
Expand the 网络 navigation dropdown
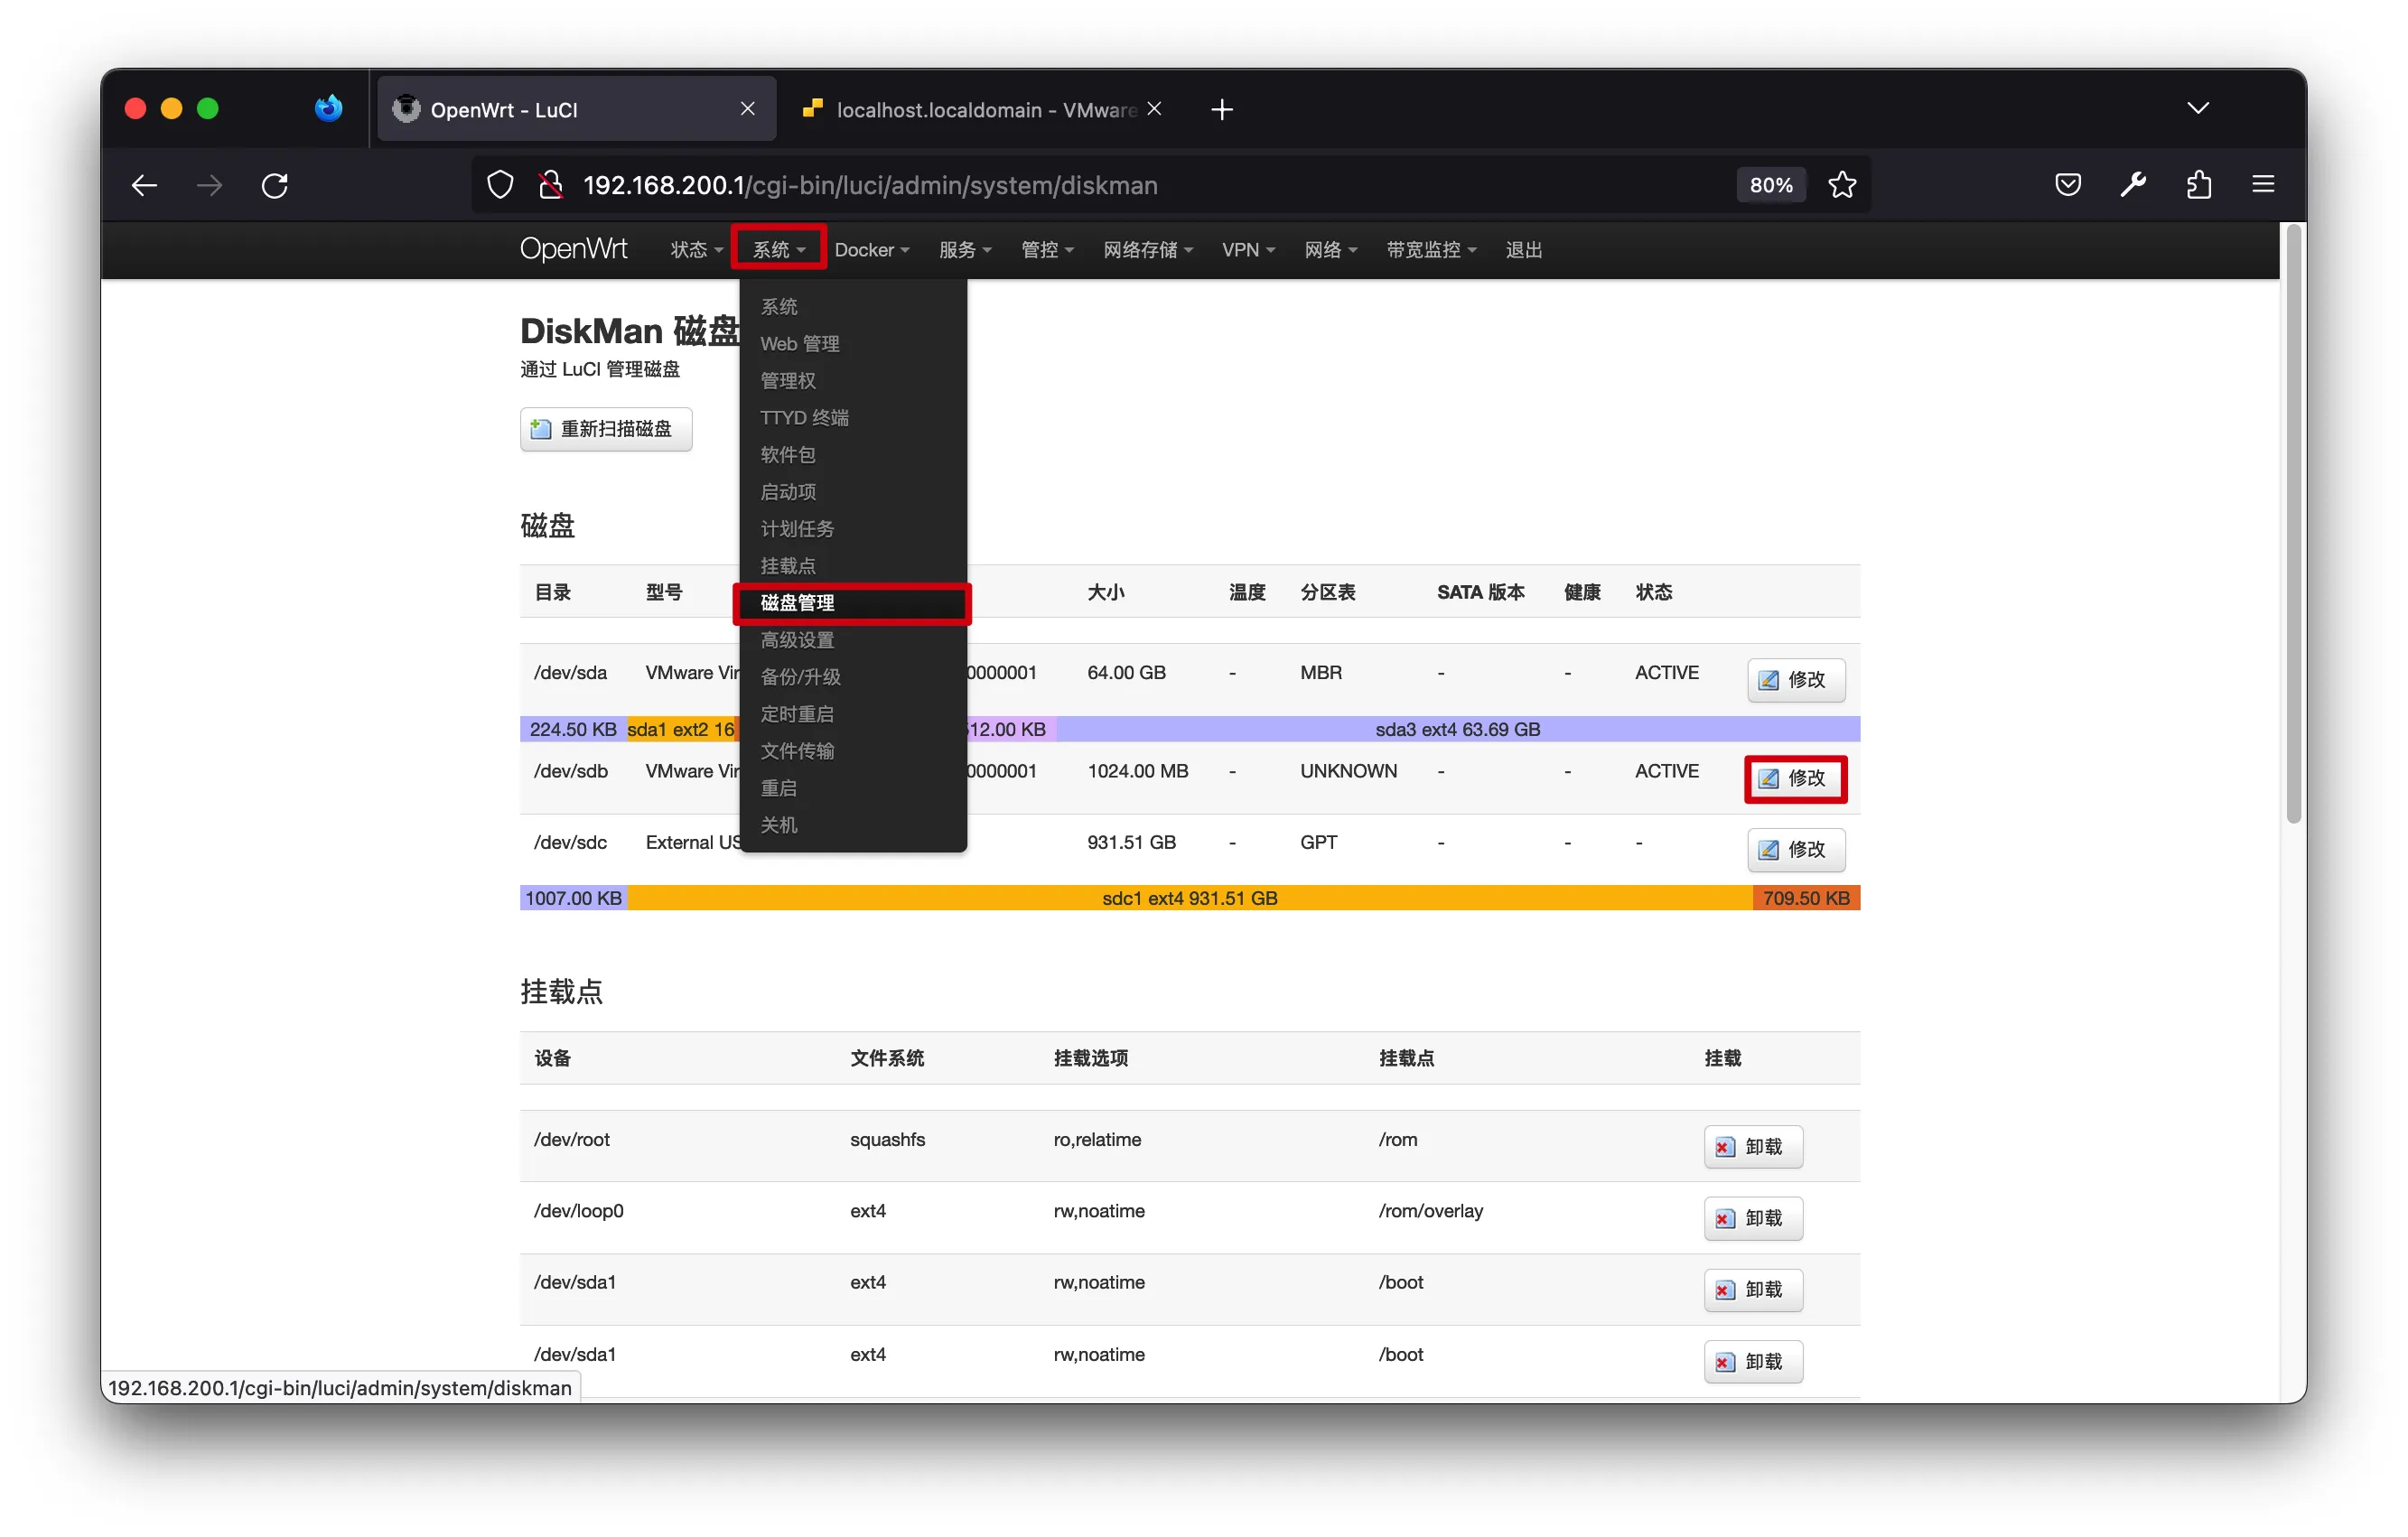[1330, 250]
